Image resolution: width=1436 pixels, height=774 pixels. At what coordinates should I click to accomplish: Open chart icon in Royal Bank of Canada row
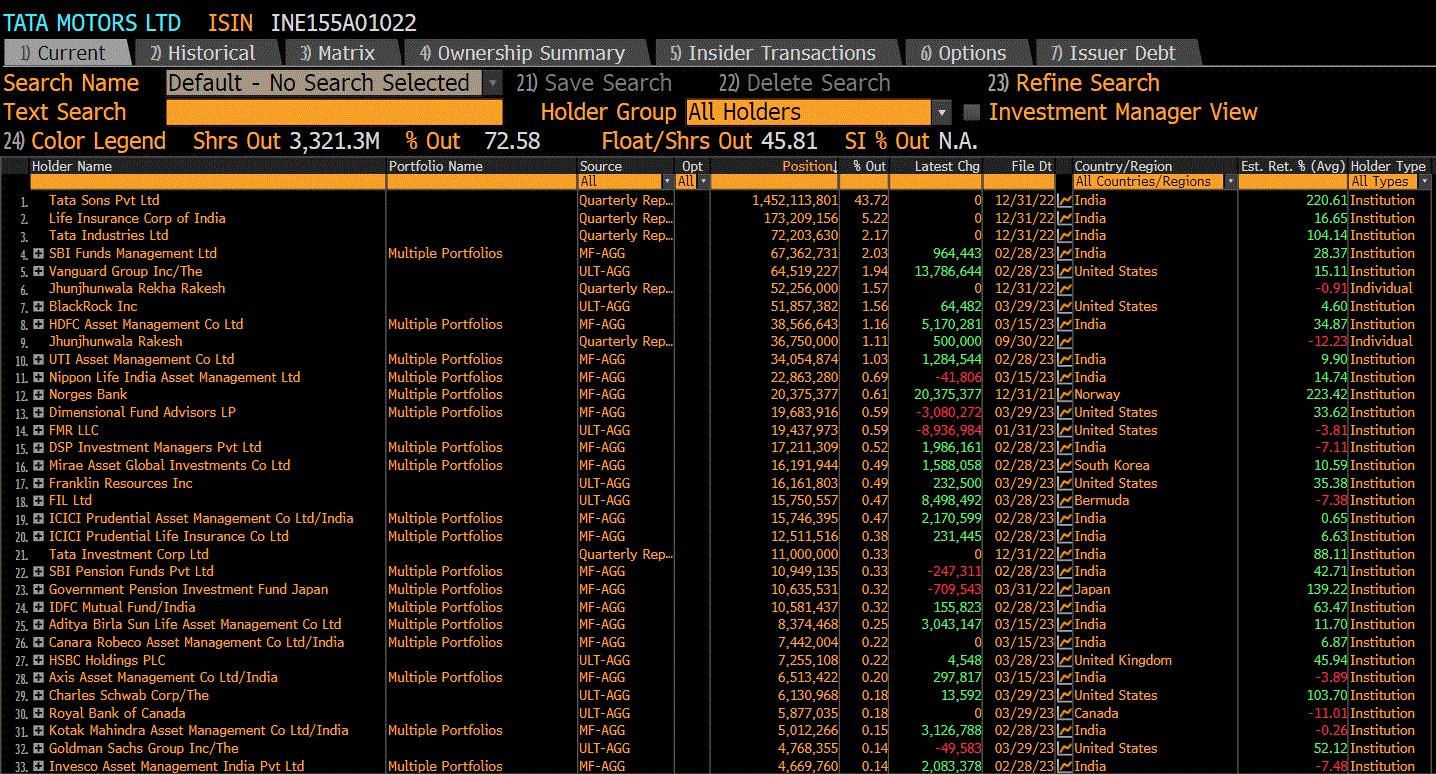(x=1065, y=713)
